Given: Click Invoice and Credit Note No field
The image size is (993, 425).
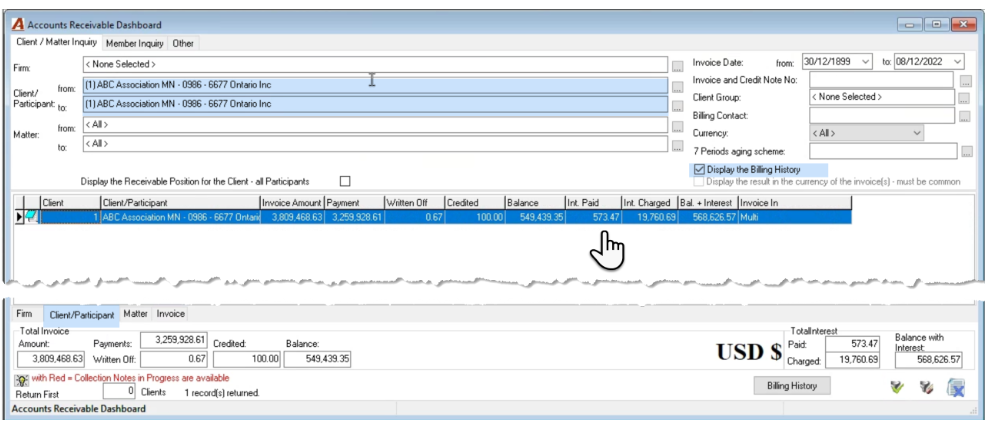Looking at the screenshot, I should tap(882, 80).
